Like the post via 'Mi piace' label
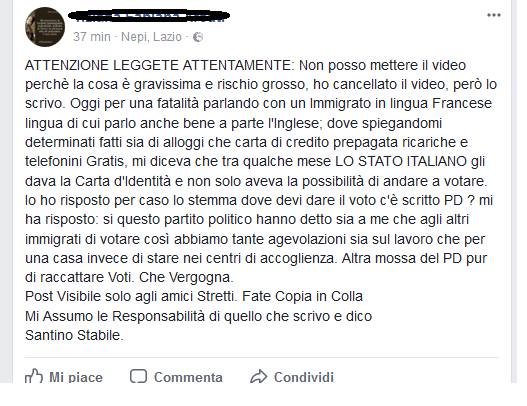This screenshot has height=406, width=527. click(x=76, y=377)
